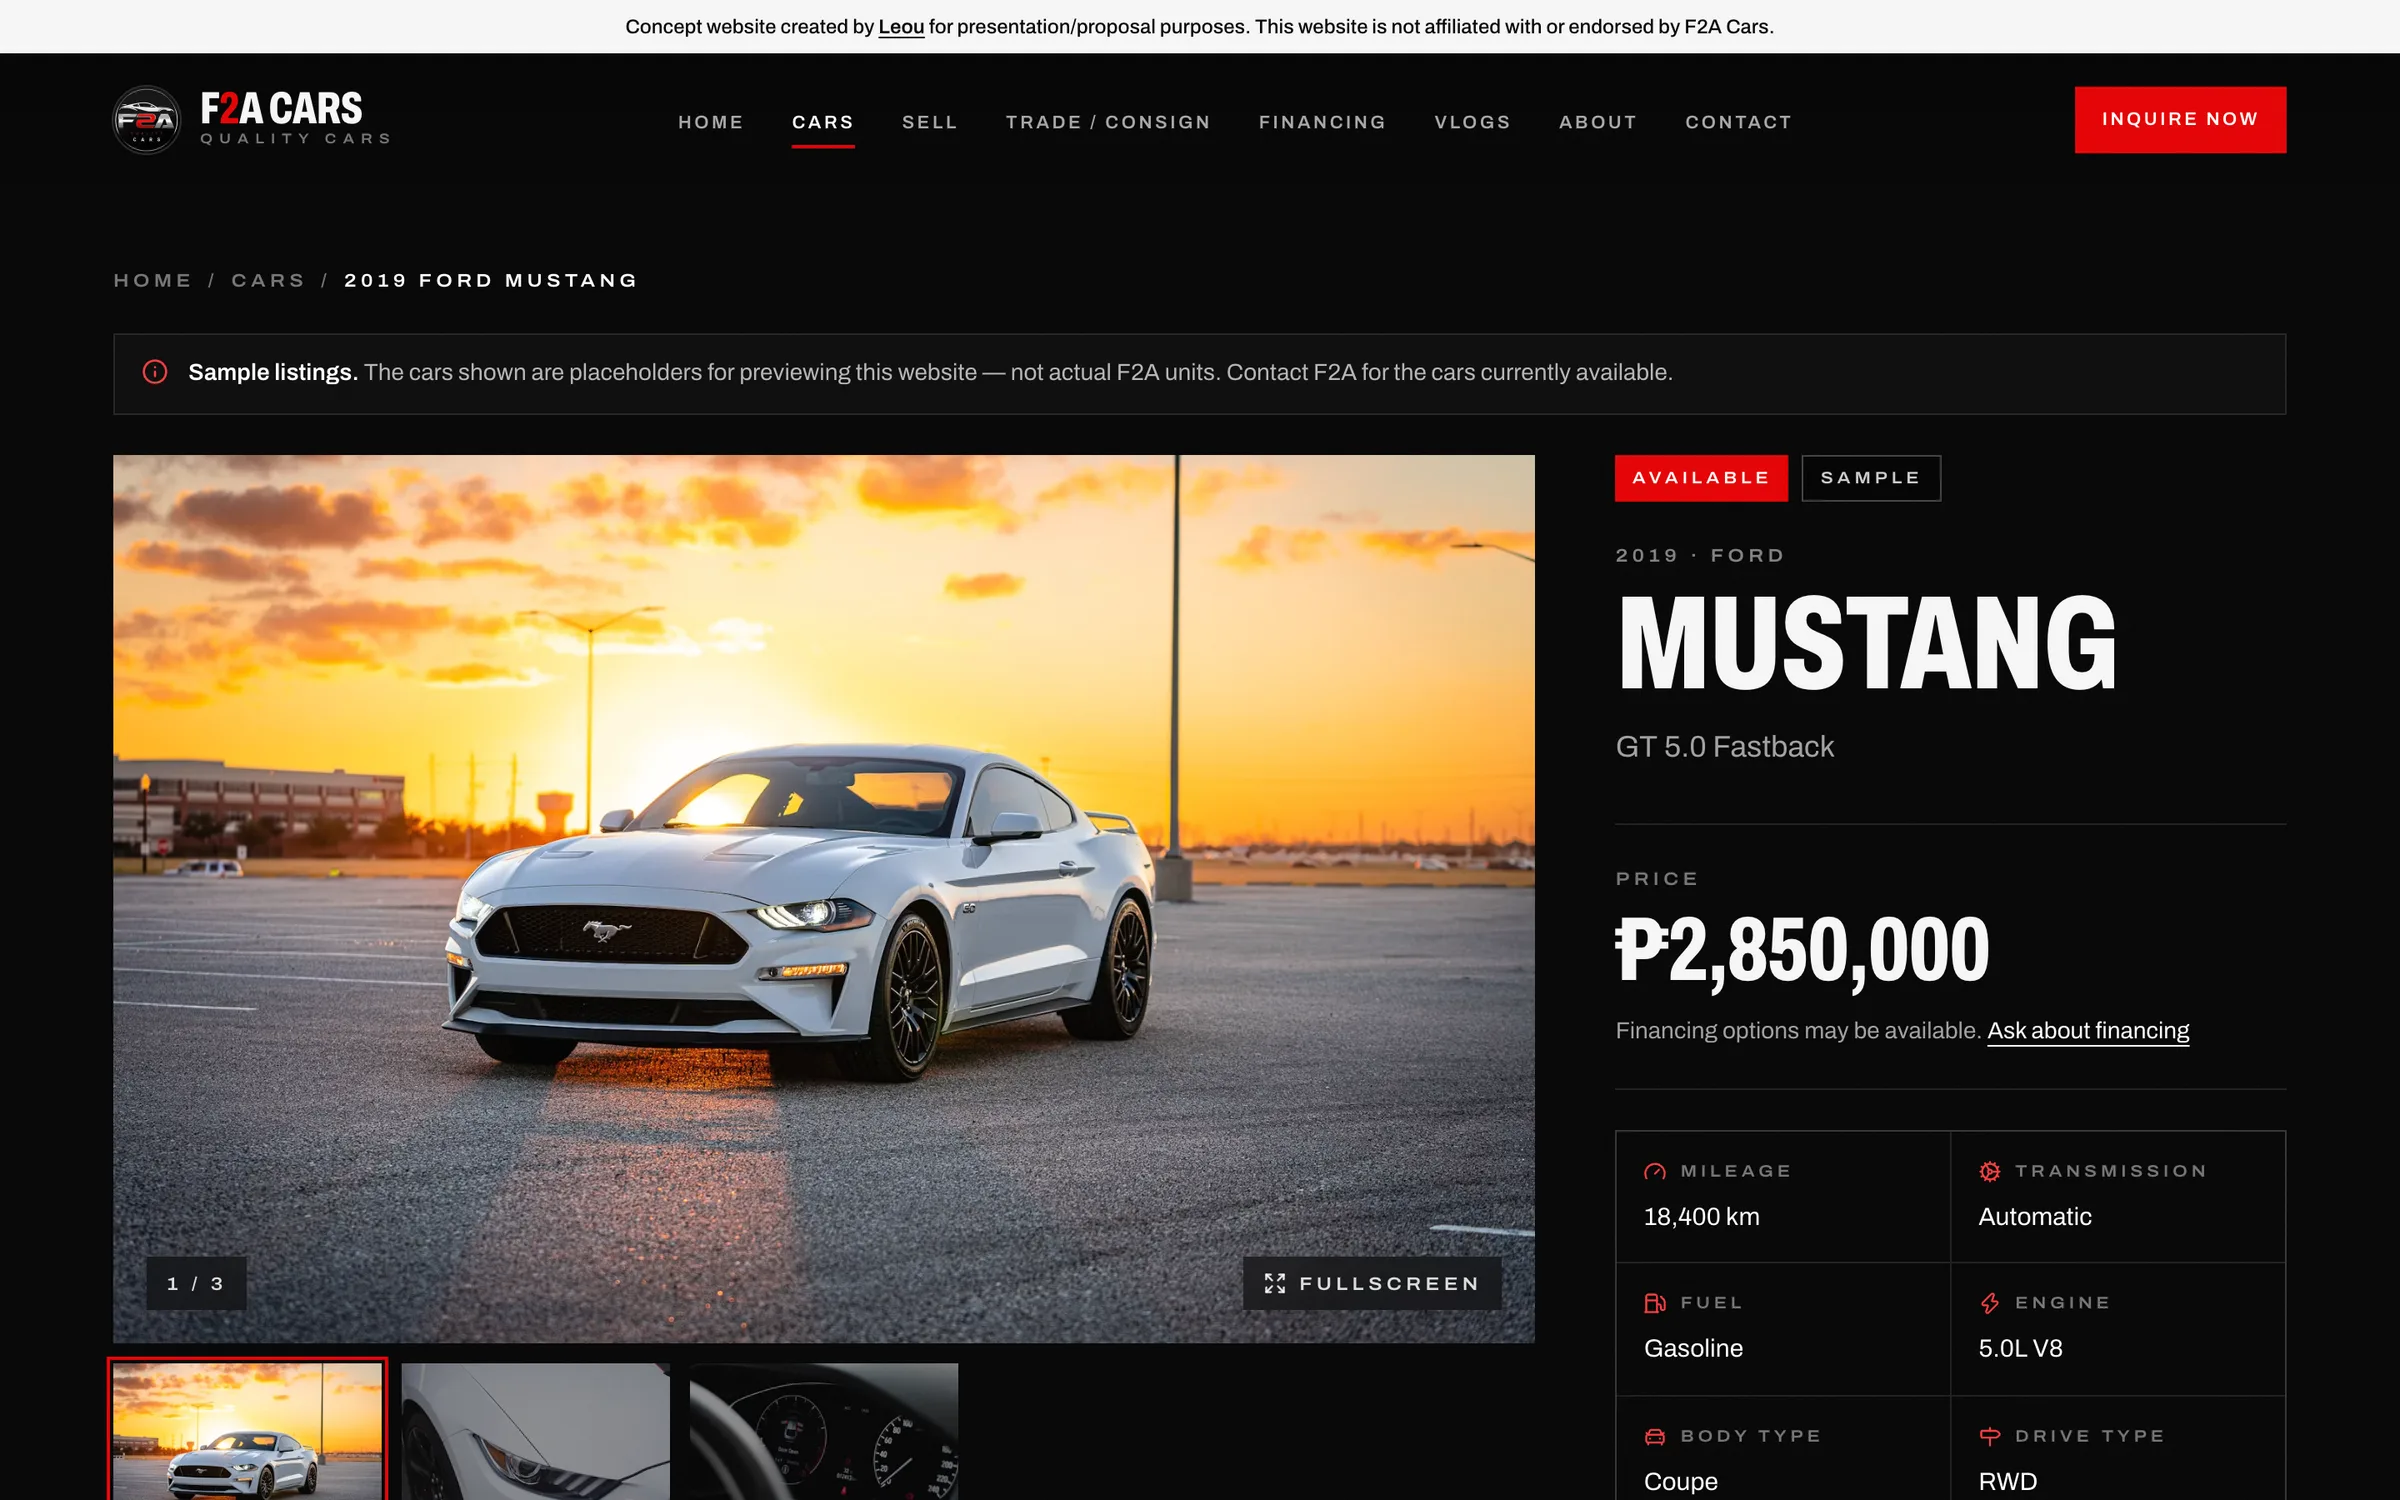Image resolution: width=2400 pixels, height=1500 pixels.
Task: Select the Cars navigation item
Action: click(x=823, y=122)
